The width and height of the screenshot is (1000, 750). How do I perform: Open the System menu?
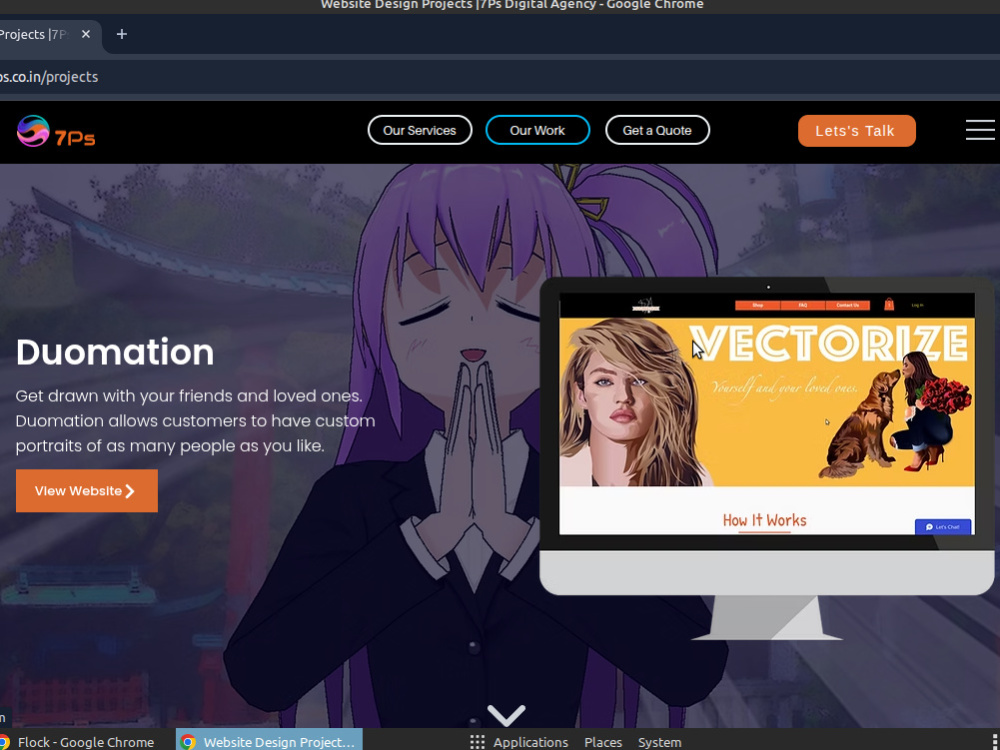point(659,742)
